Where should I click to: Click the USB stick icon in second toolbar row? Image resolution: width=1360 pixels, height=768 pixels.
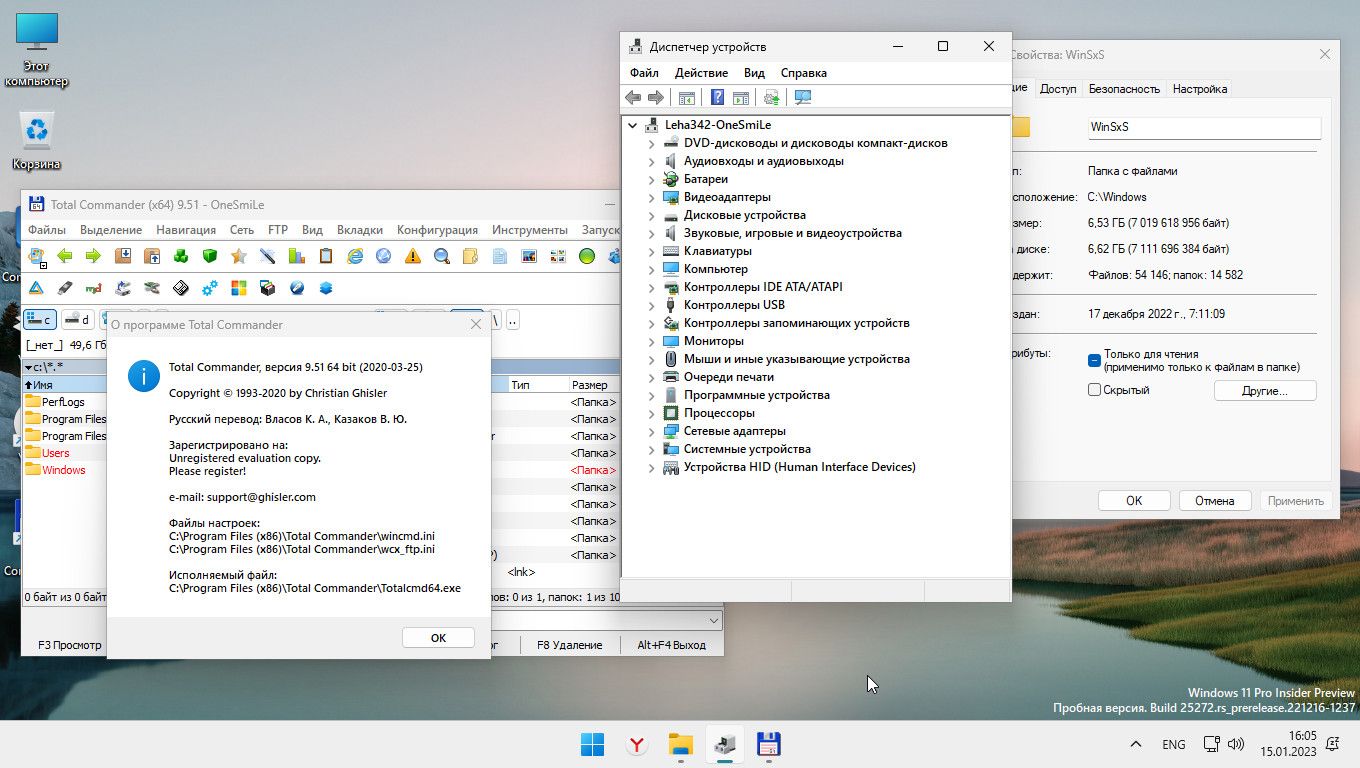[65, 288]
